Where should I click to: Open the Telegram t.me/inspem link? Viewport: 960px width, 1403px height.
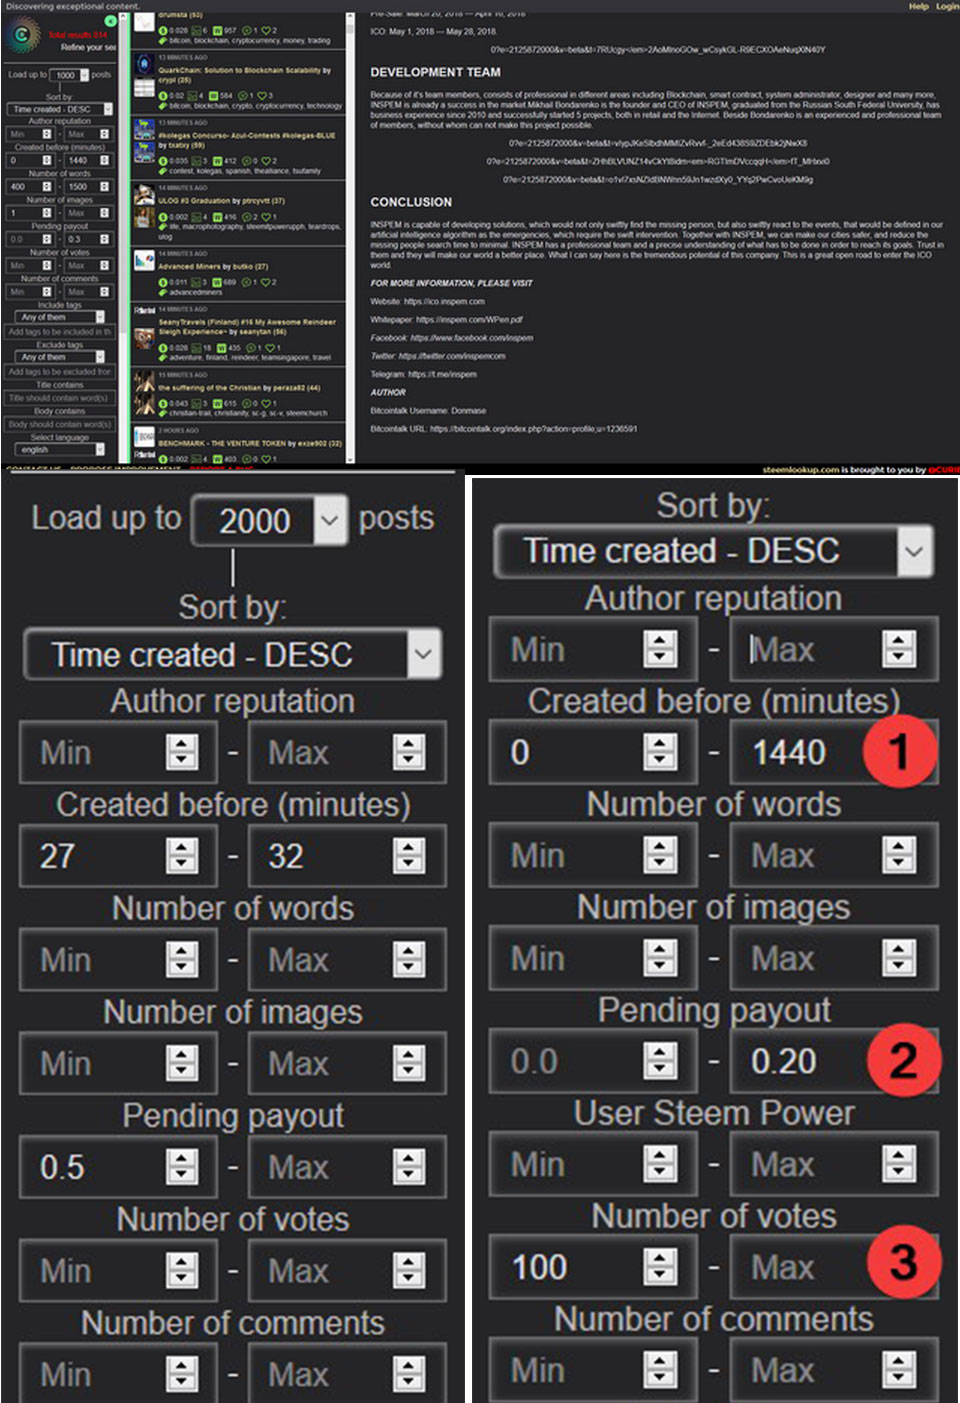pyautogui.click(x=442, y=374)
